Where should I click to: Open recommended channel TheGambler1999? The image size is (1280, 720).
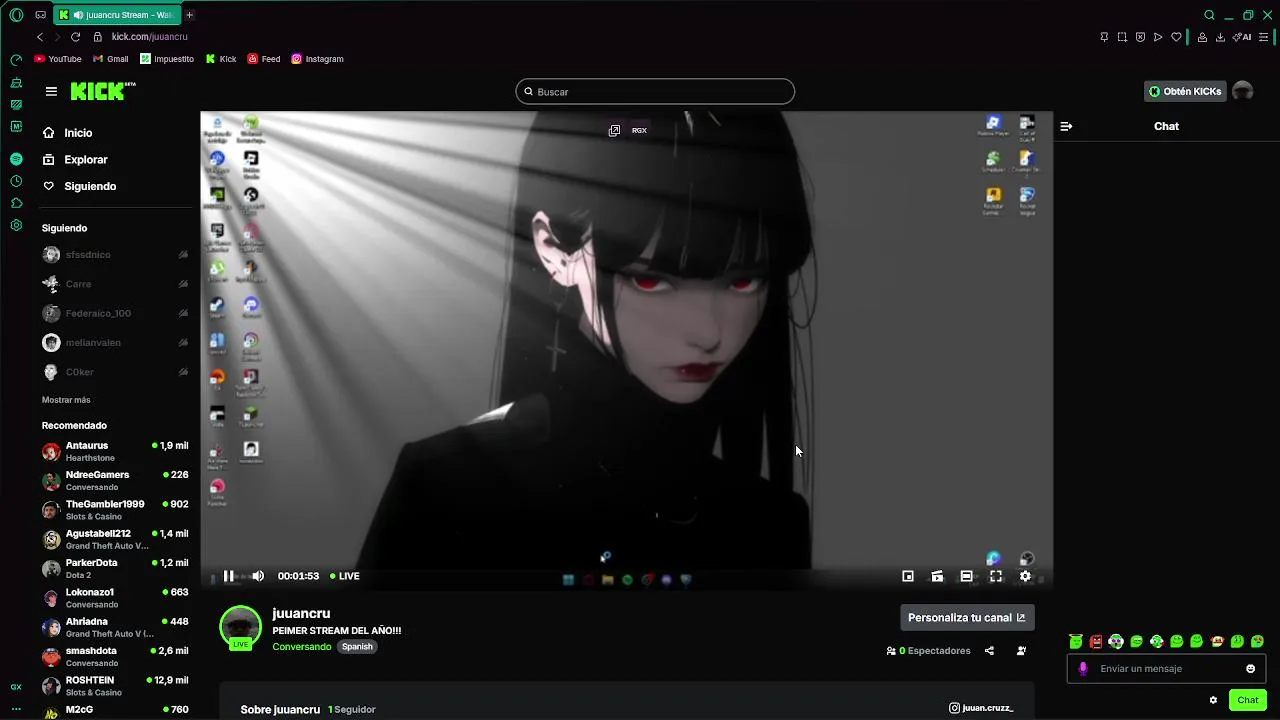tap(115, 510)
